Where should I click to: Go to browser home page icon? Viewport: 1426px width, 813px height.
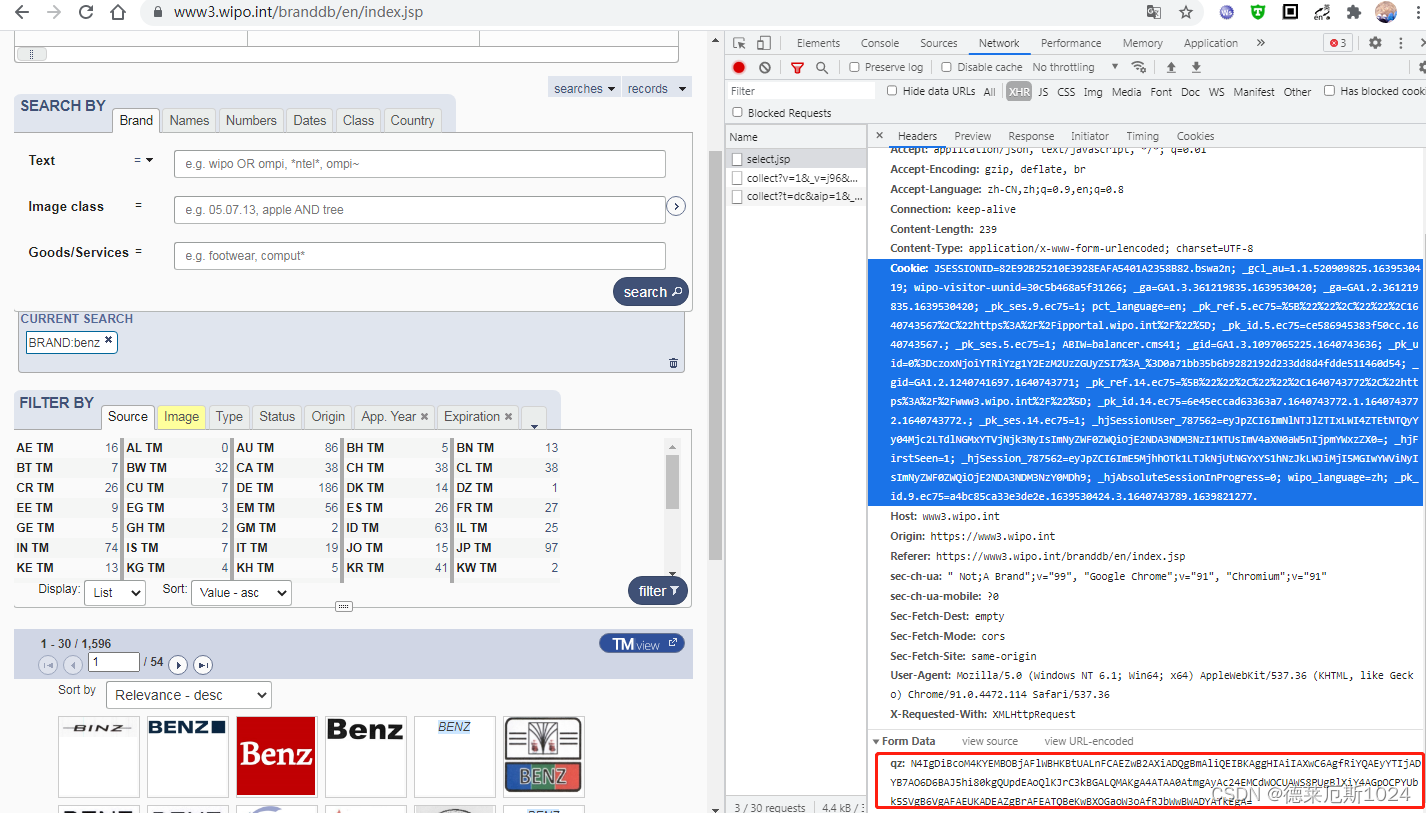pyautogui.click(x=118, y=12)
